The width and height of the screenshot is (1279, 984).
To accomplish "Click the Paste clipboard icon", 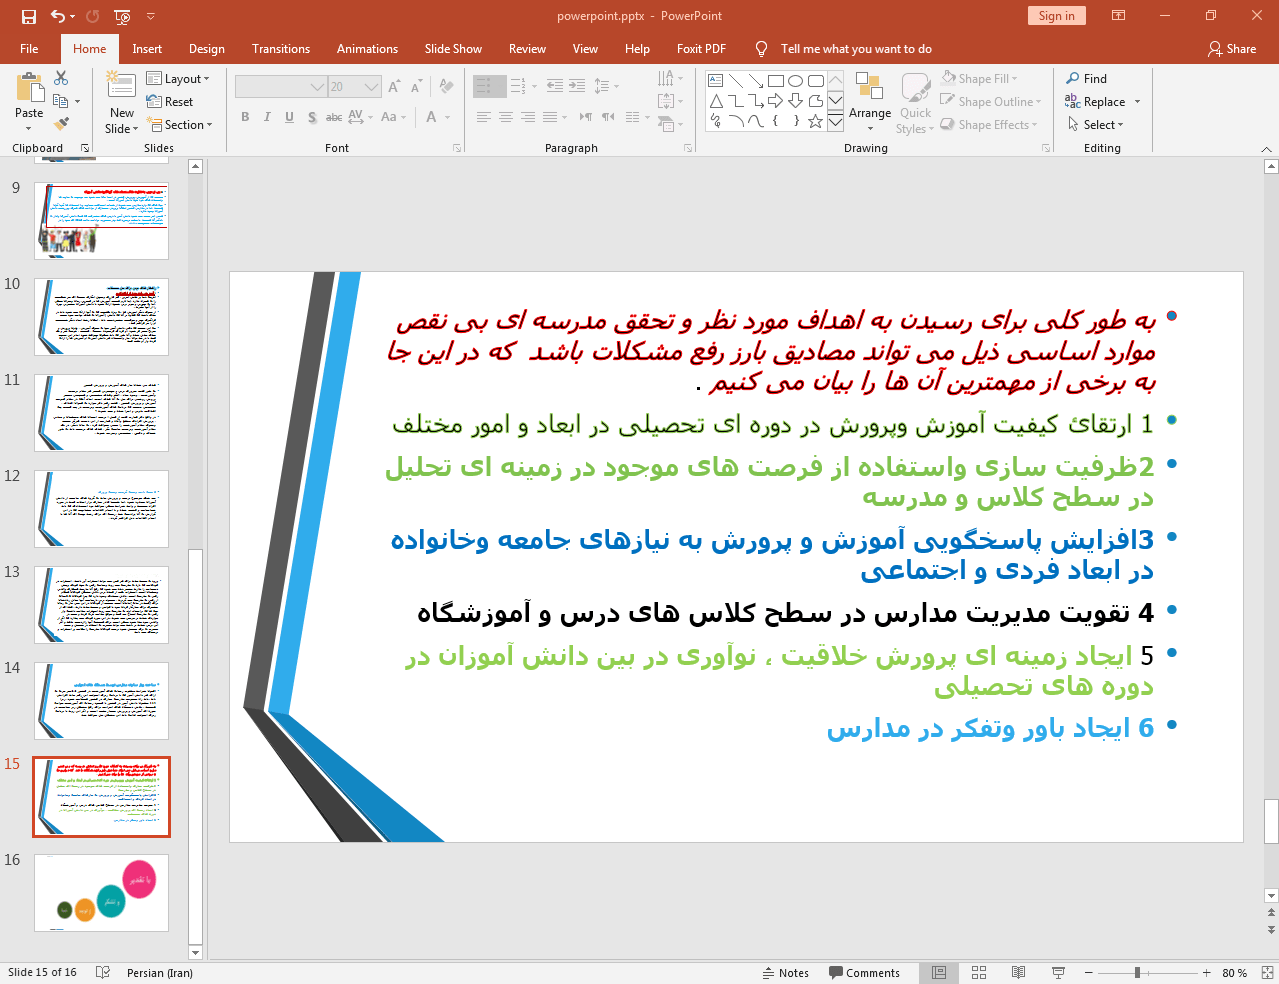I will coord(29,88).
